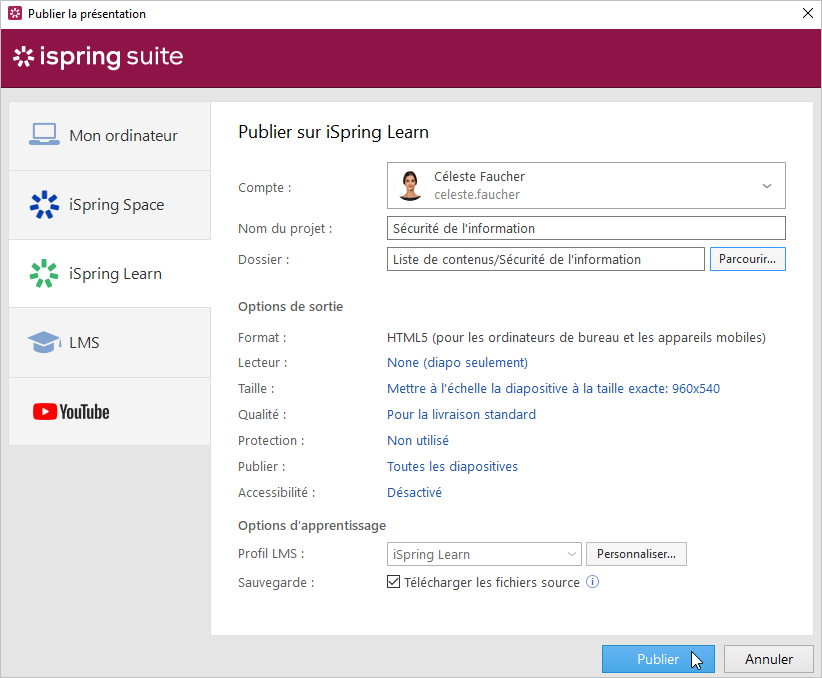Screen dimensions: 822x678
Task: Click the blue iSpring Space star icon
Action: point(44,205)
